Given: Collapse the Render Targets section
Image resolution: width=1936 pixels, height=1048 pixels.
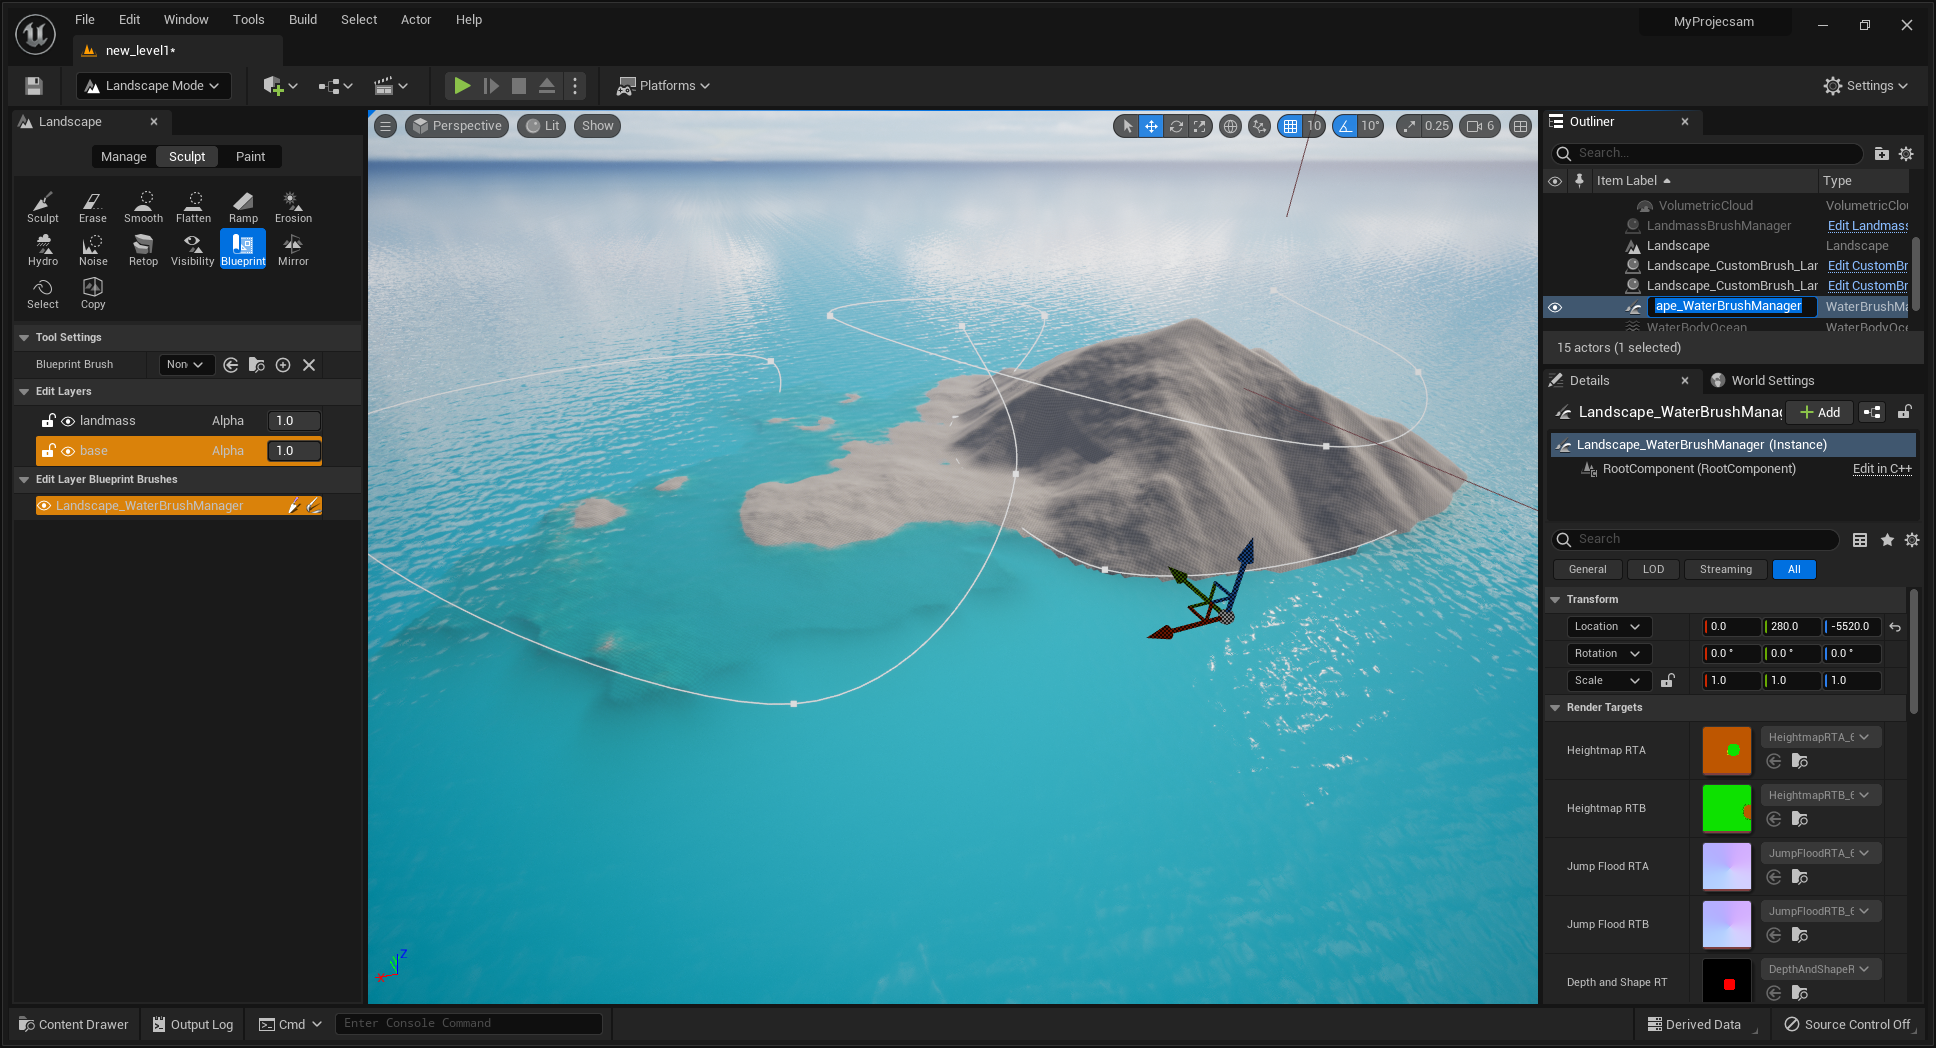Looking at the screenshot, I should (1555, 708).
